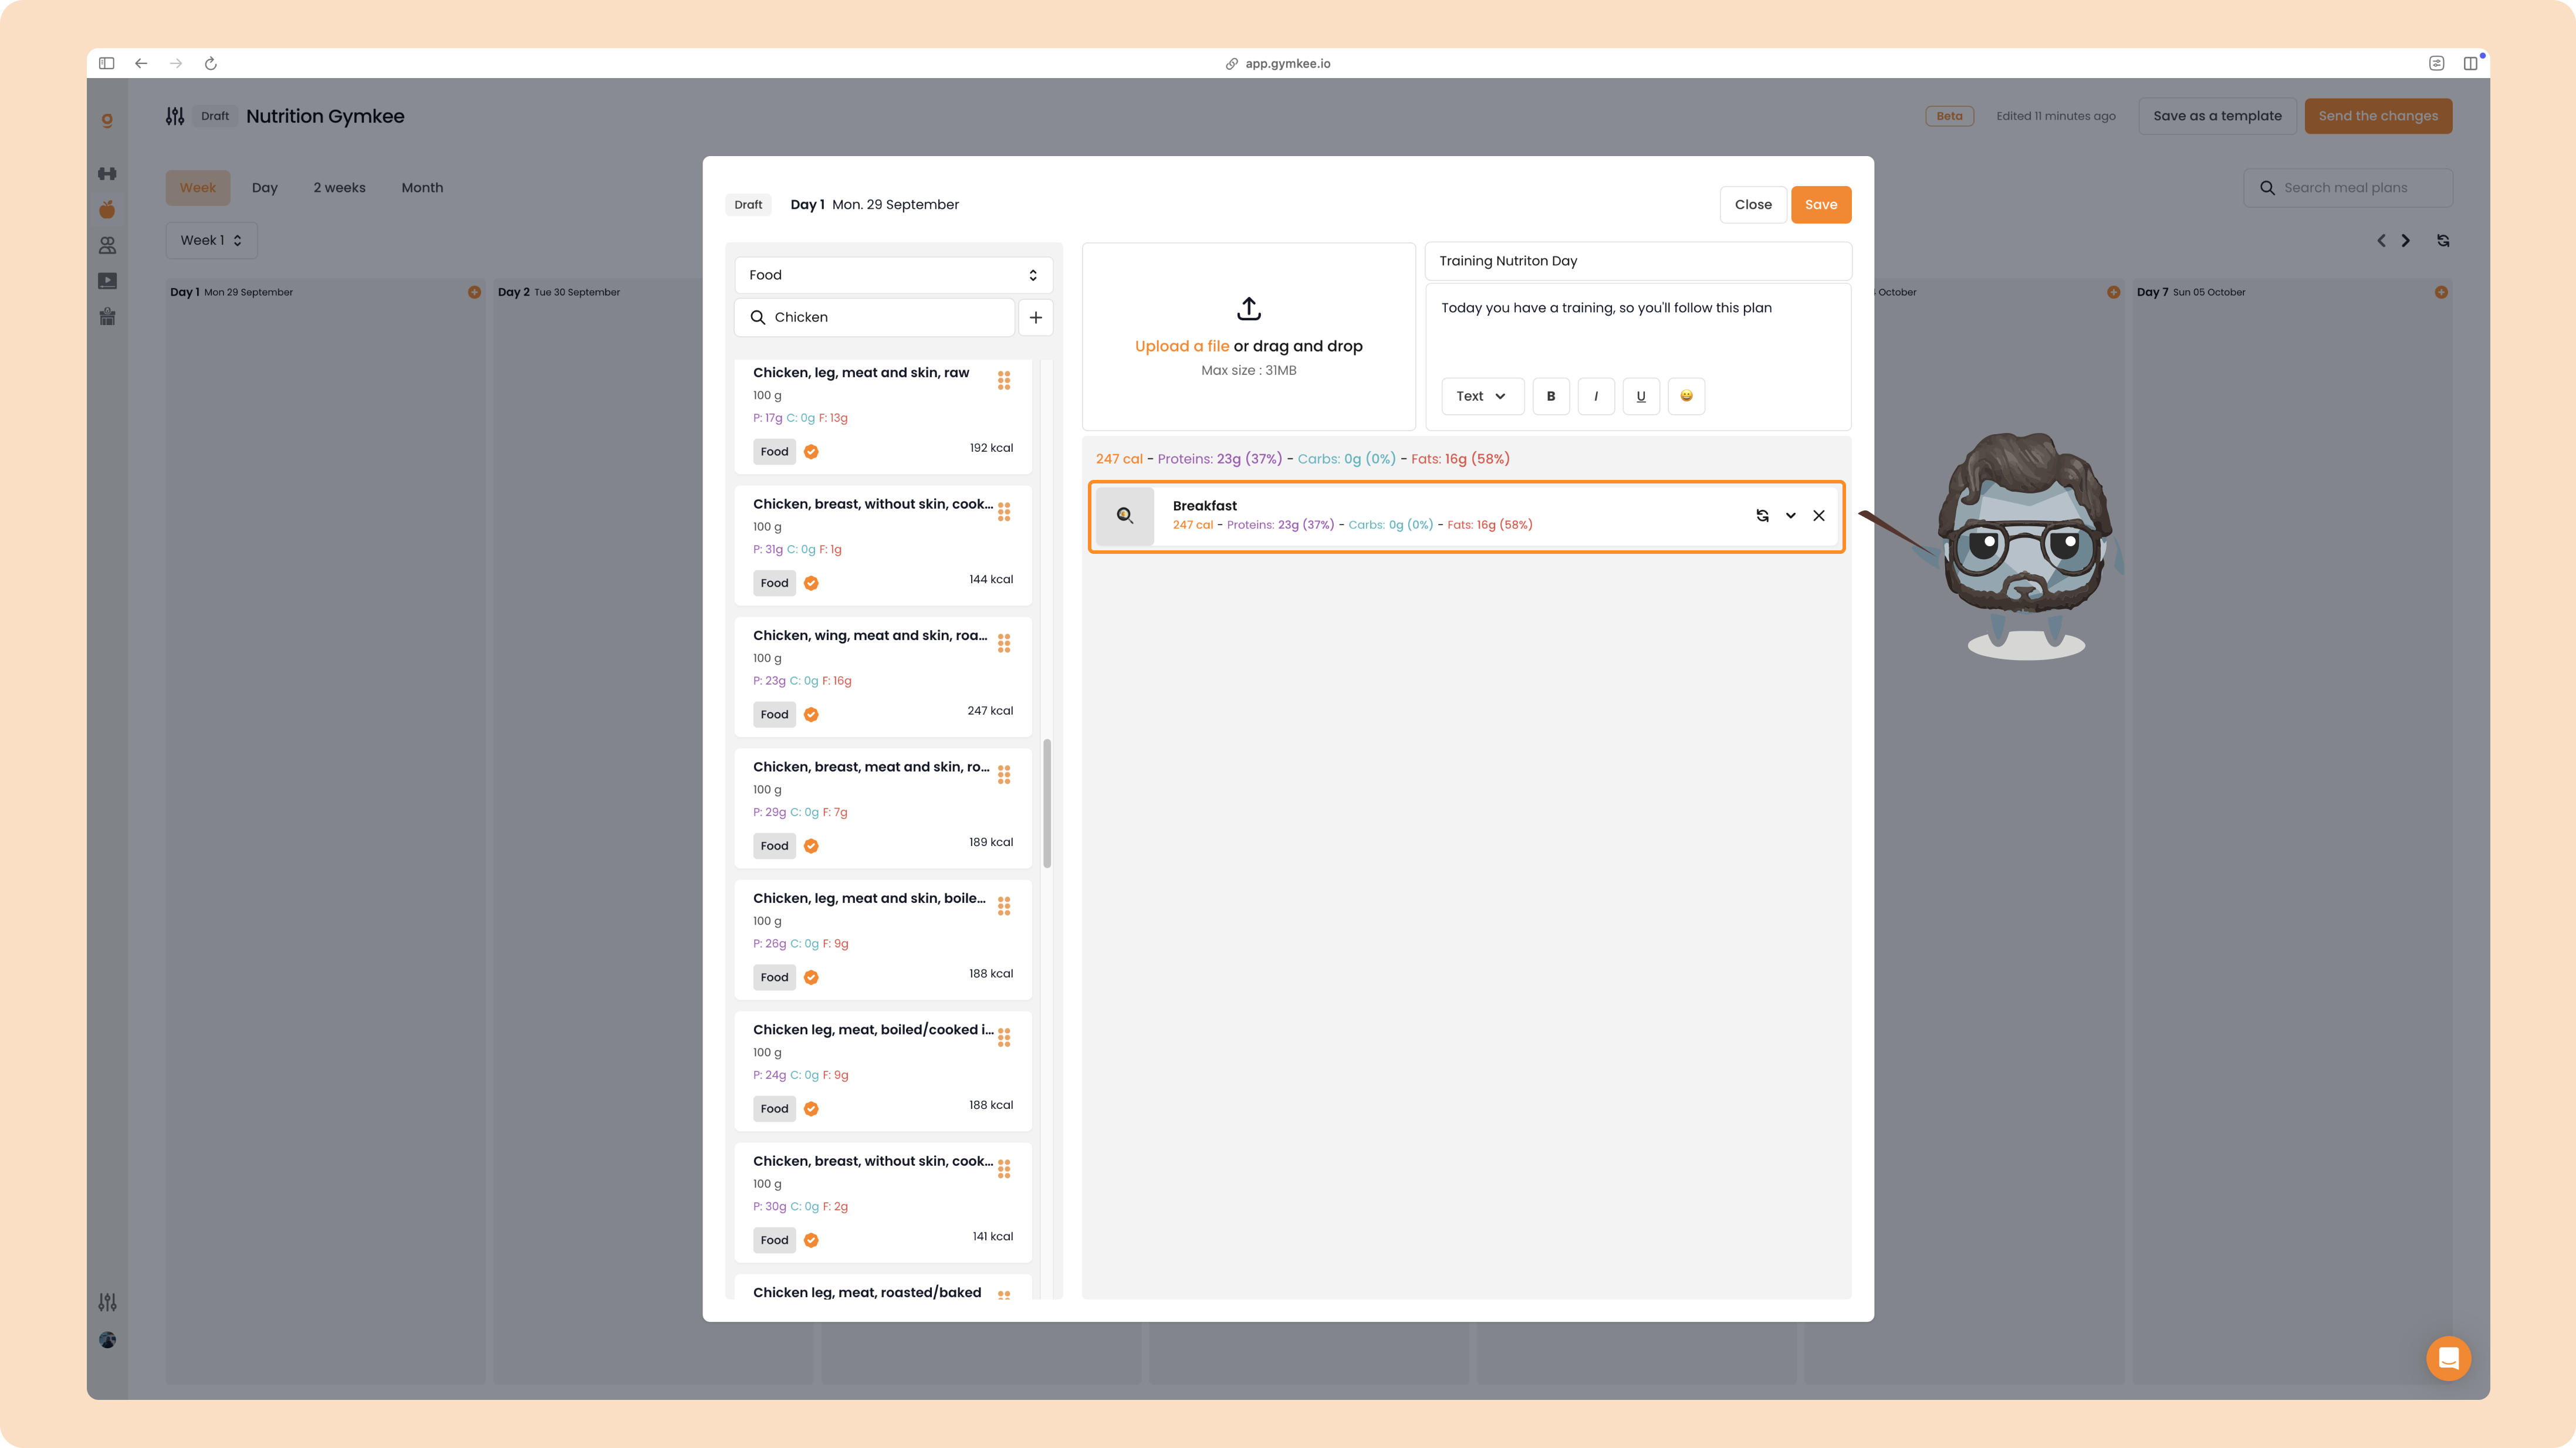Open the gift icon in sidebar
This screenshot has width=2576, height=1448.
pos(107,317)
